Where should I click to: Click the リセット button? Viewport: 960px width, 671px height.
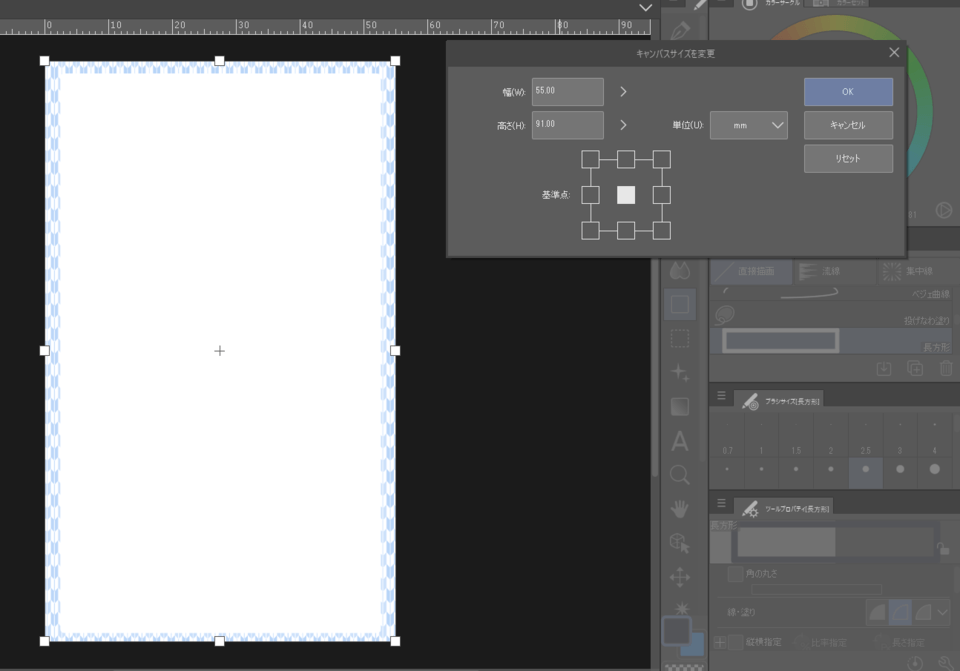848,159
